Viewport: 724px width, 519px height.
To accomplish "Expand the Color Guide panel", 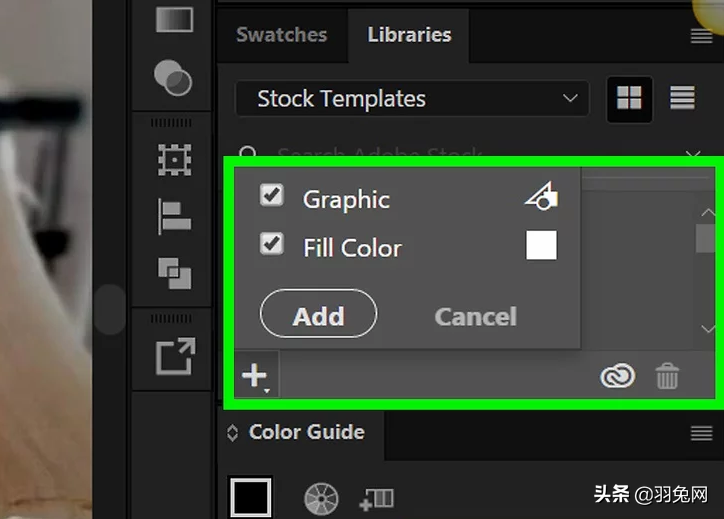I will 233,433.
